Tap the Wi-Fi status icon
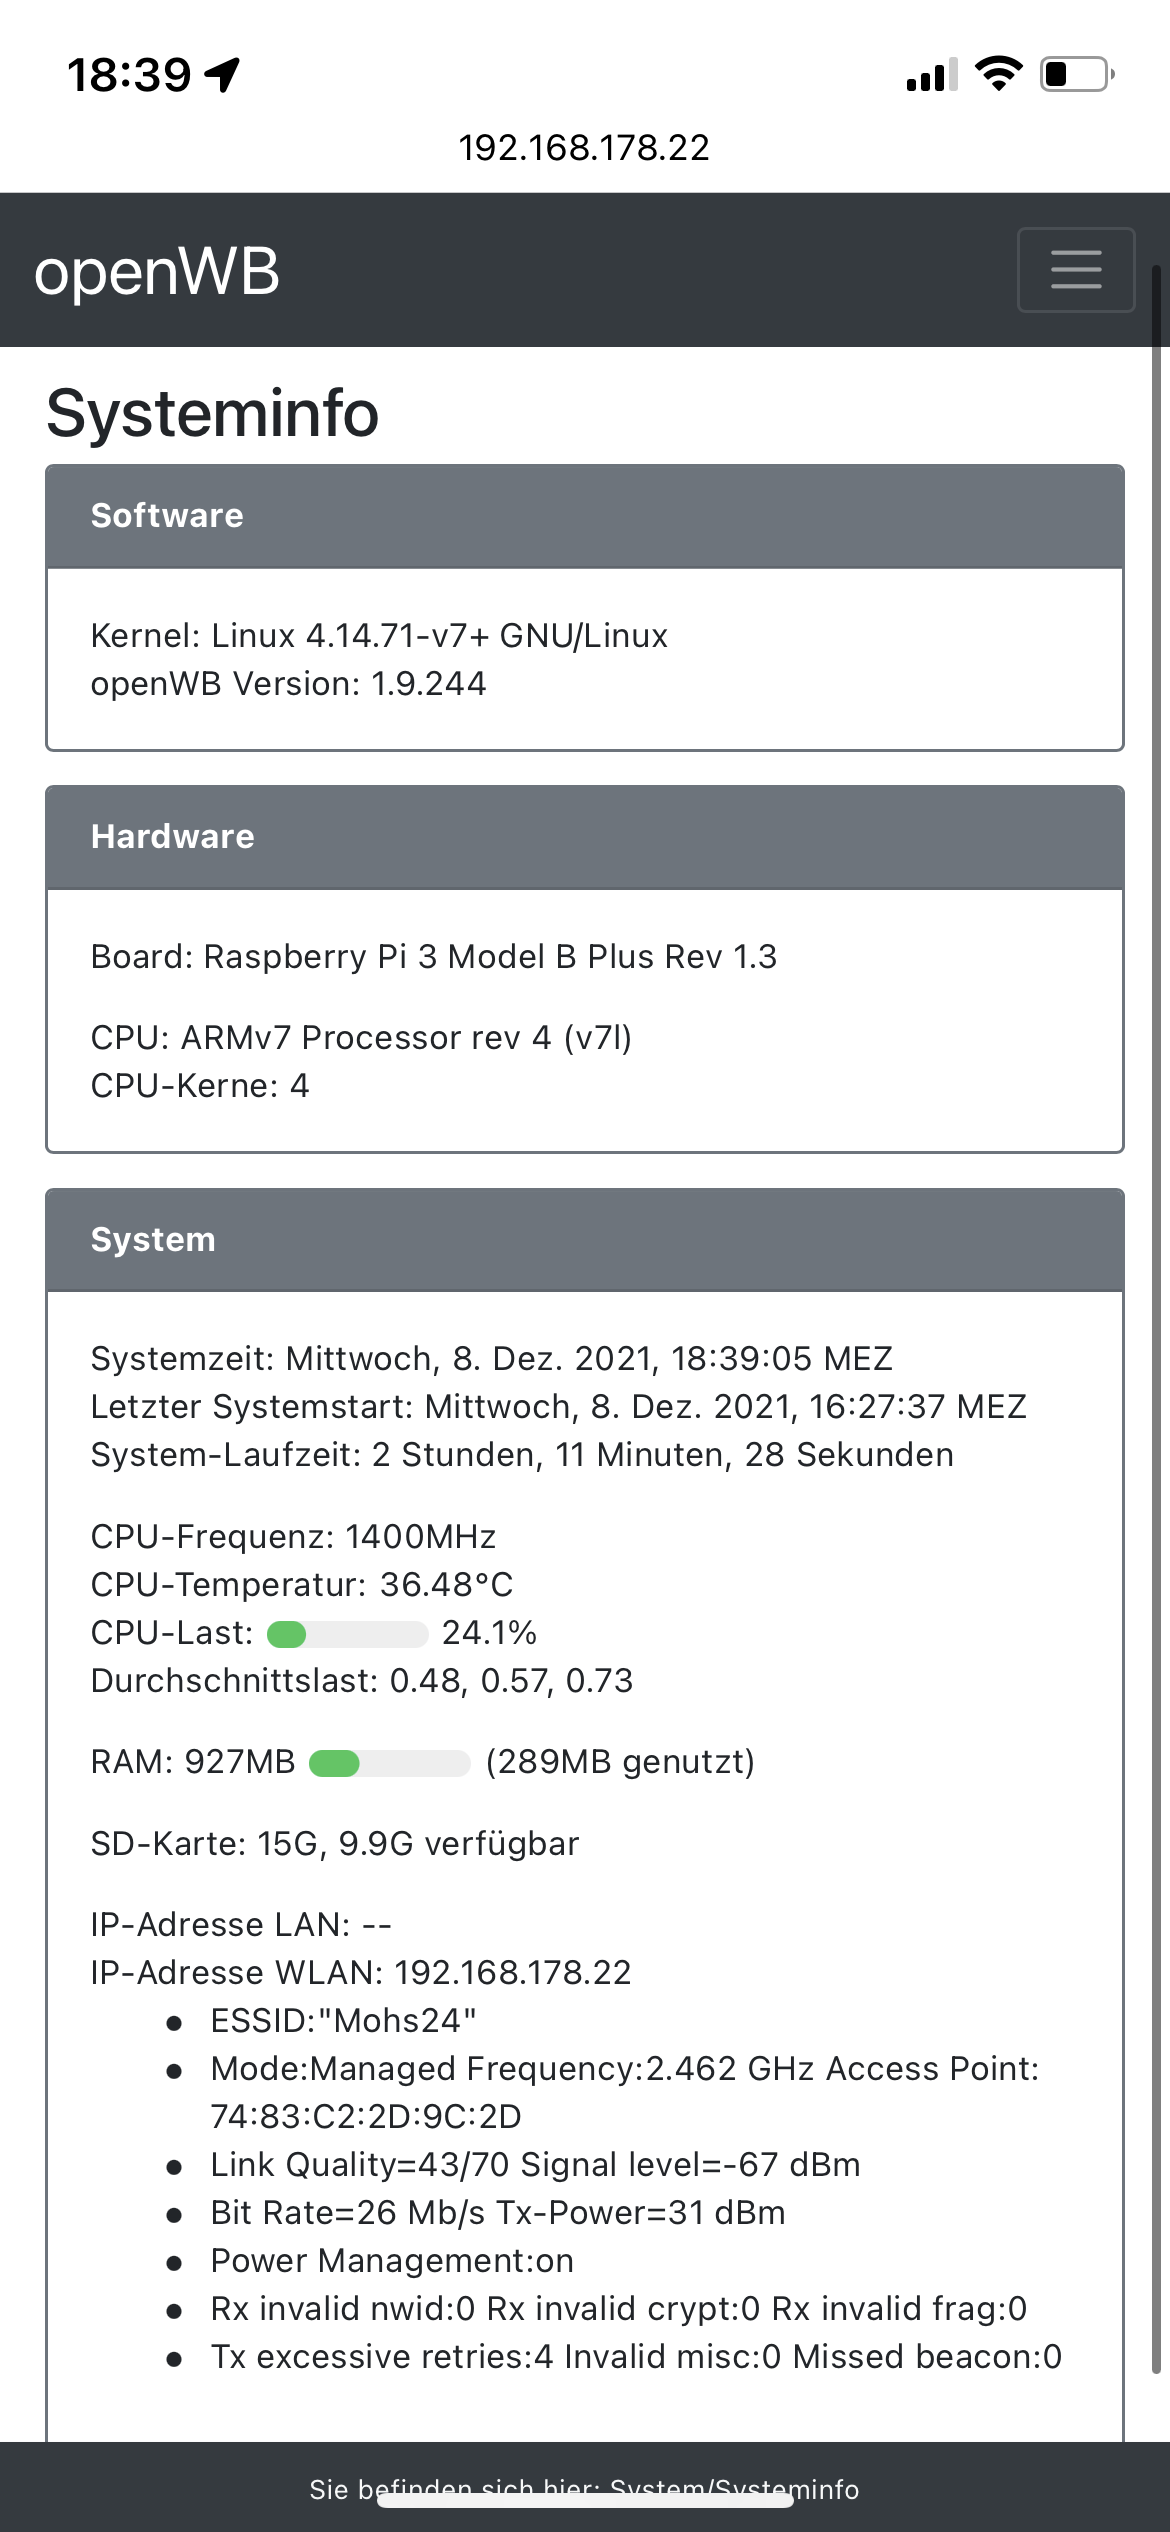Screen dimensions: 1170x2532 click(998, 74)
